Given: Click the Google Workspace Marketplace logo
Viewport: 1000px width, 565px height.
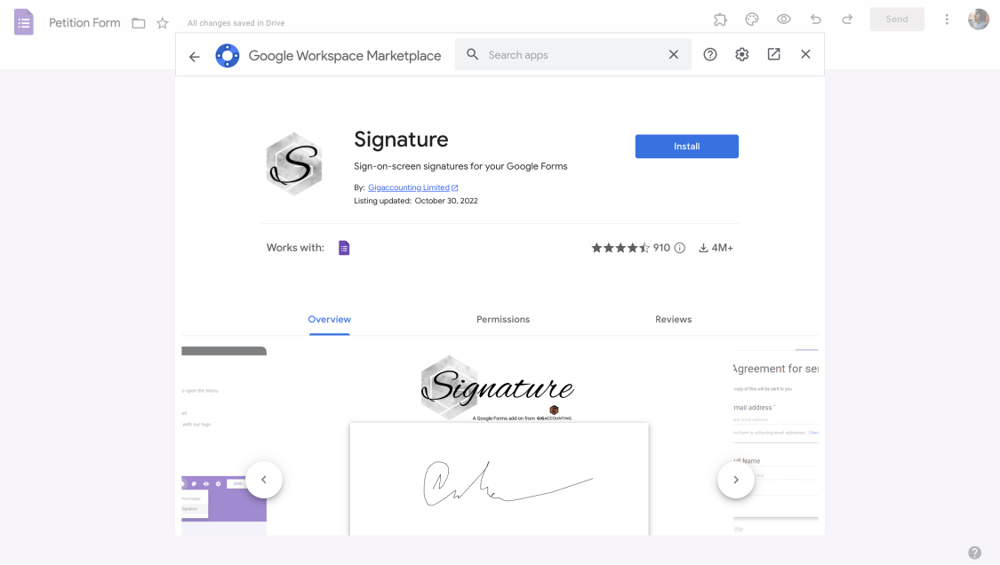Looking at the screenshot, I should point(227,55).
